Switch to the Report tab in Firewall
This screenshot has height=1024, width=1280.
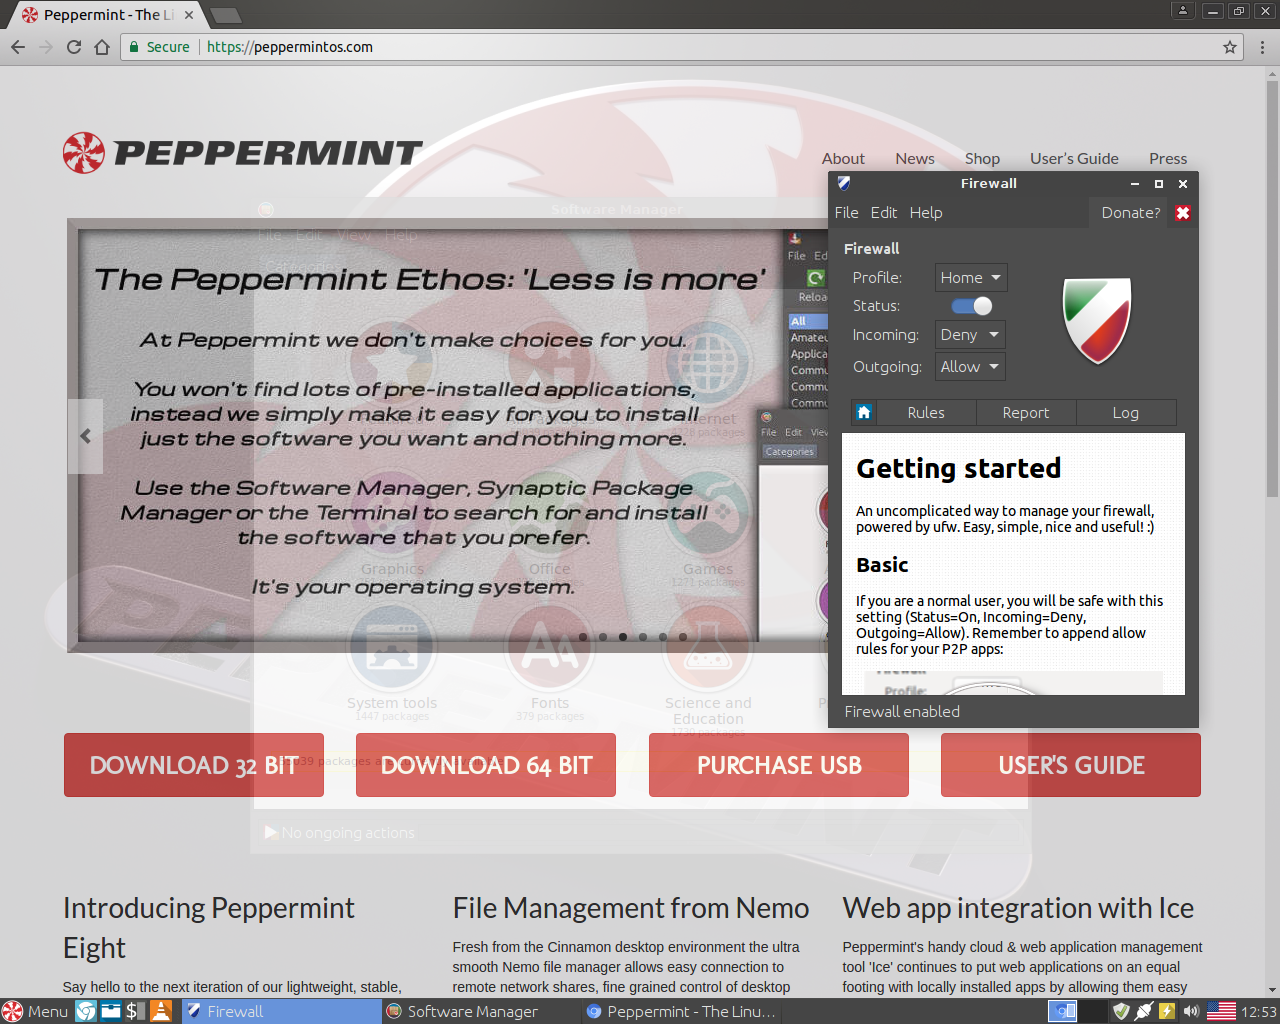pos(1026,412)
